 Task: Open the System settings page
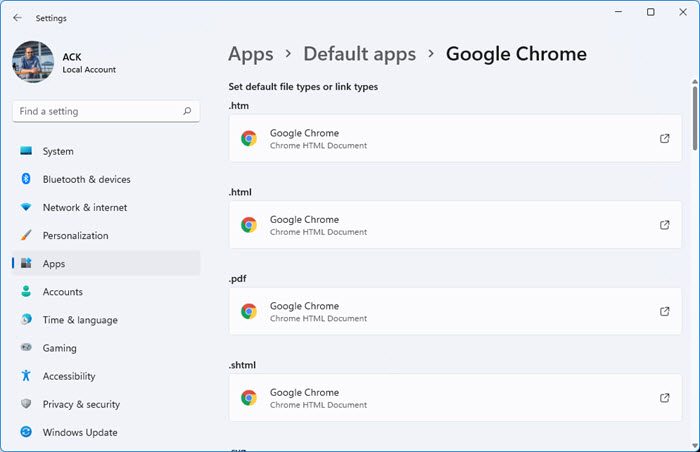58,152
